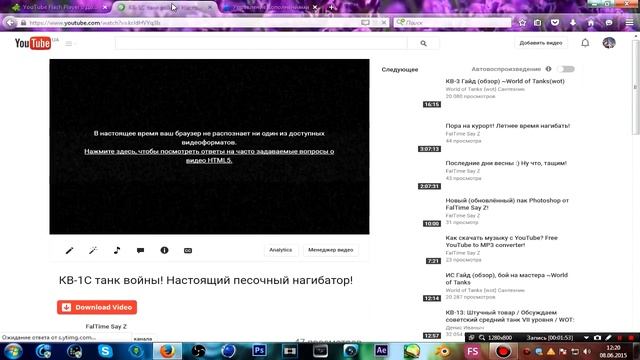This screenshot has height=360, width=640.
Task: Click the 10:00 duration thumbnail
Action: pos(431,224)
